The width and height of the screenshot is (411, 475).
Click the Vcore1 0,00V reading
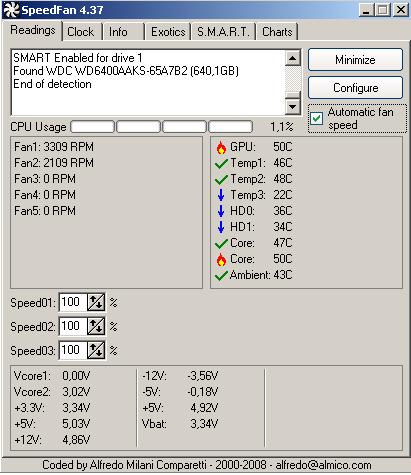(x=52, y=376)
